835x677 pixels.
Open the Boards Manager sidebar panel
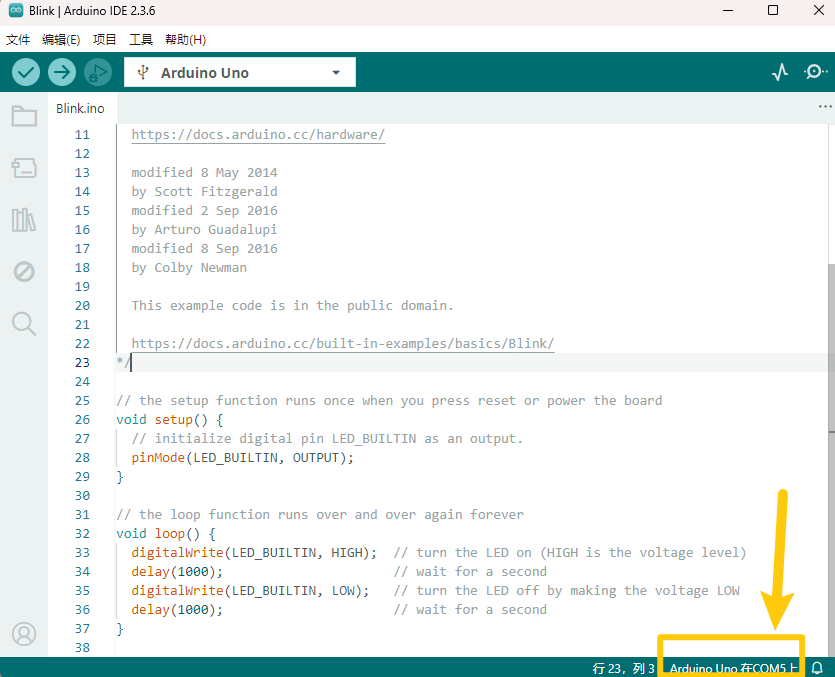pyautogui.click(x=24, y=168)
